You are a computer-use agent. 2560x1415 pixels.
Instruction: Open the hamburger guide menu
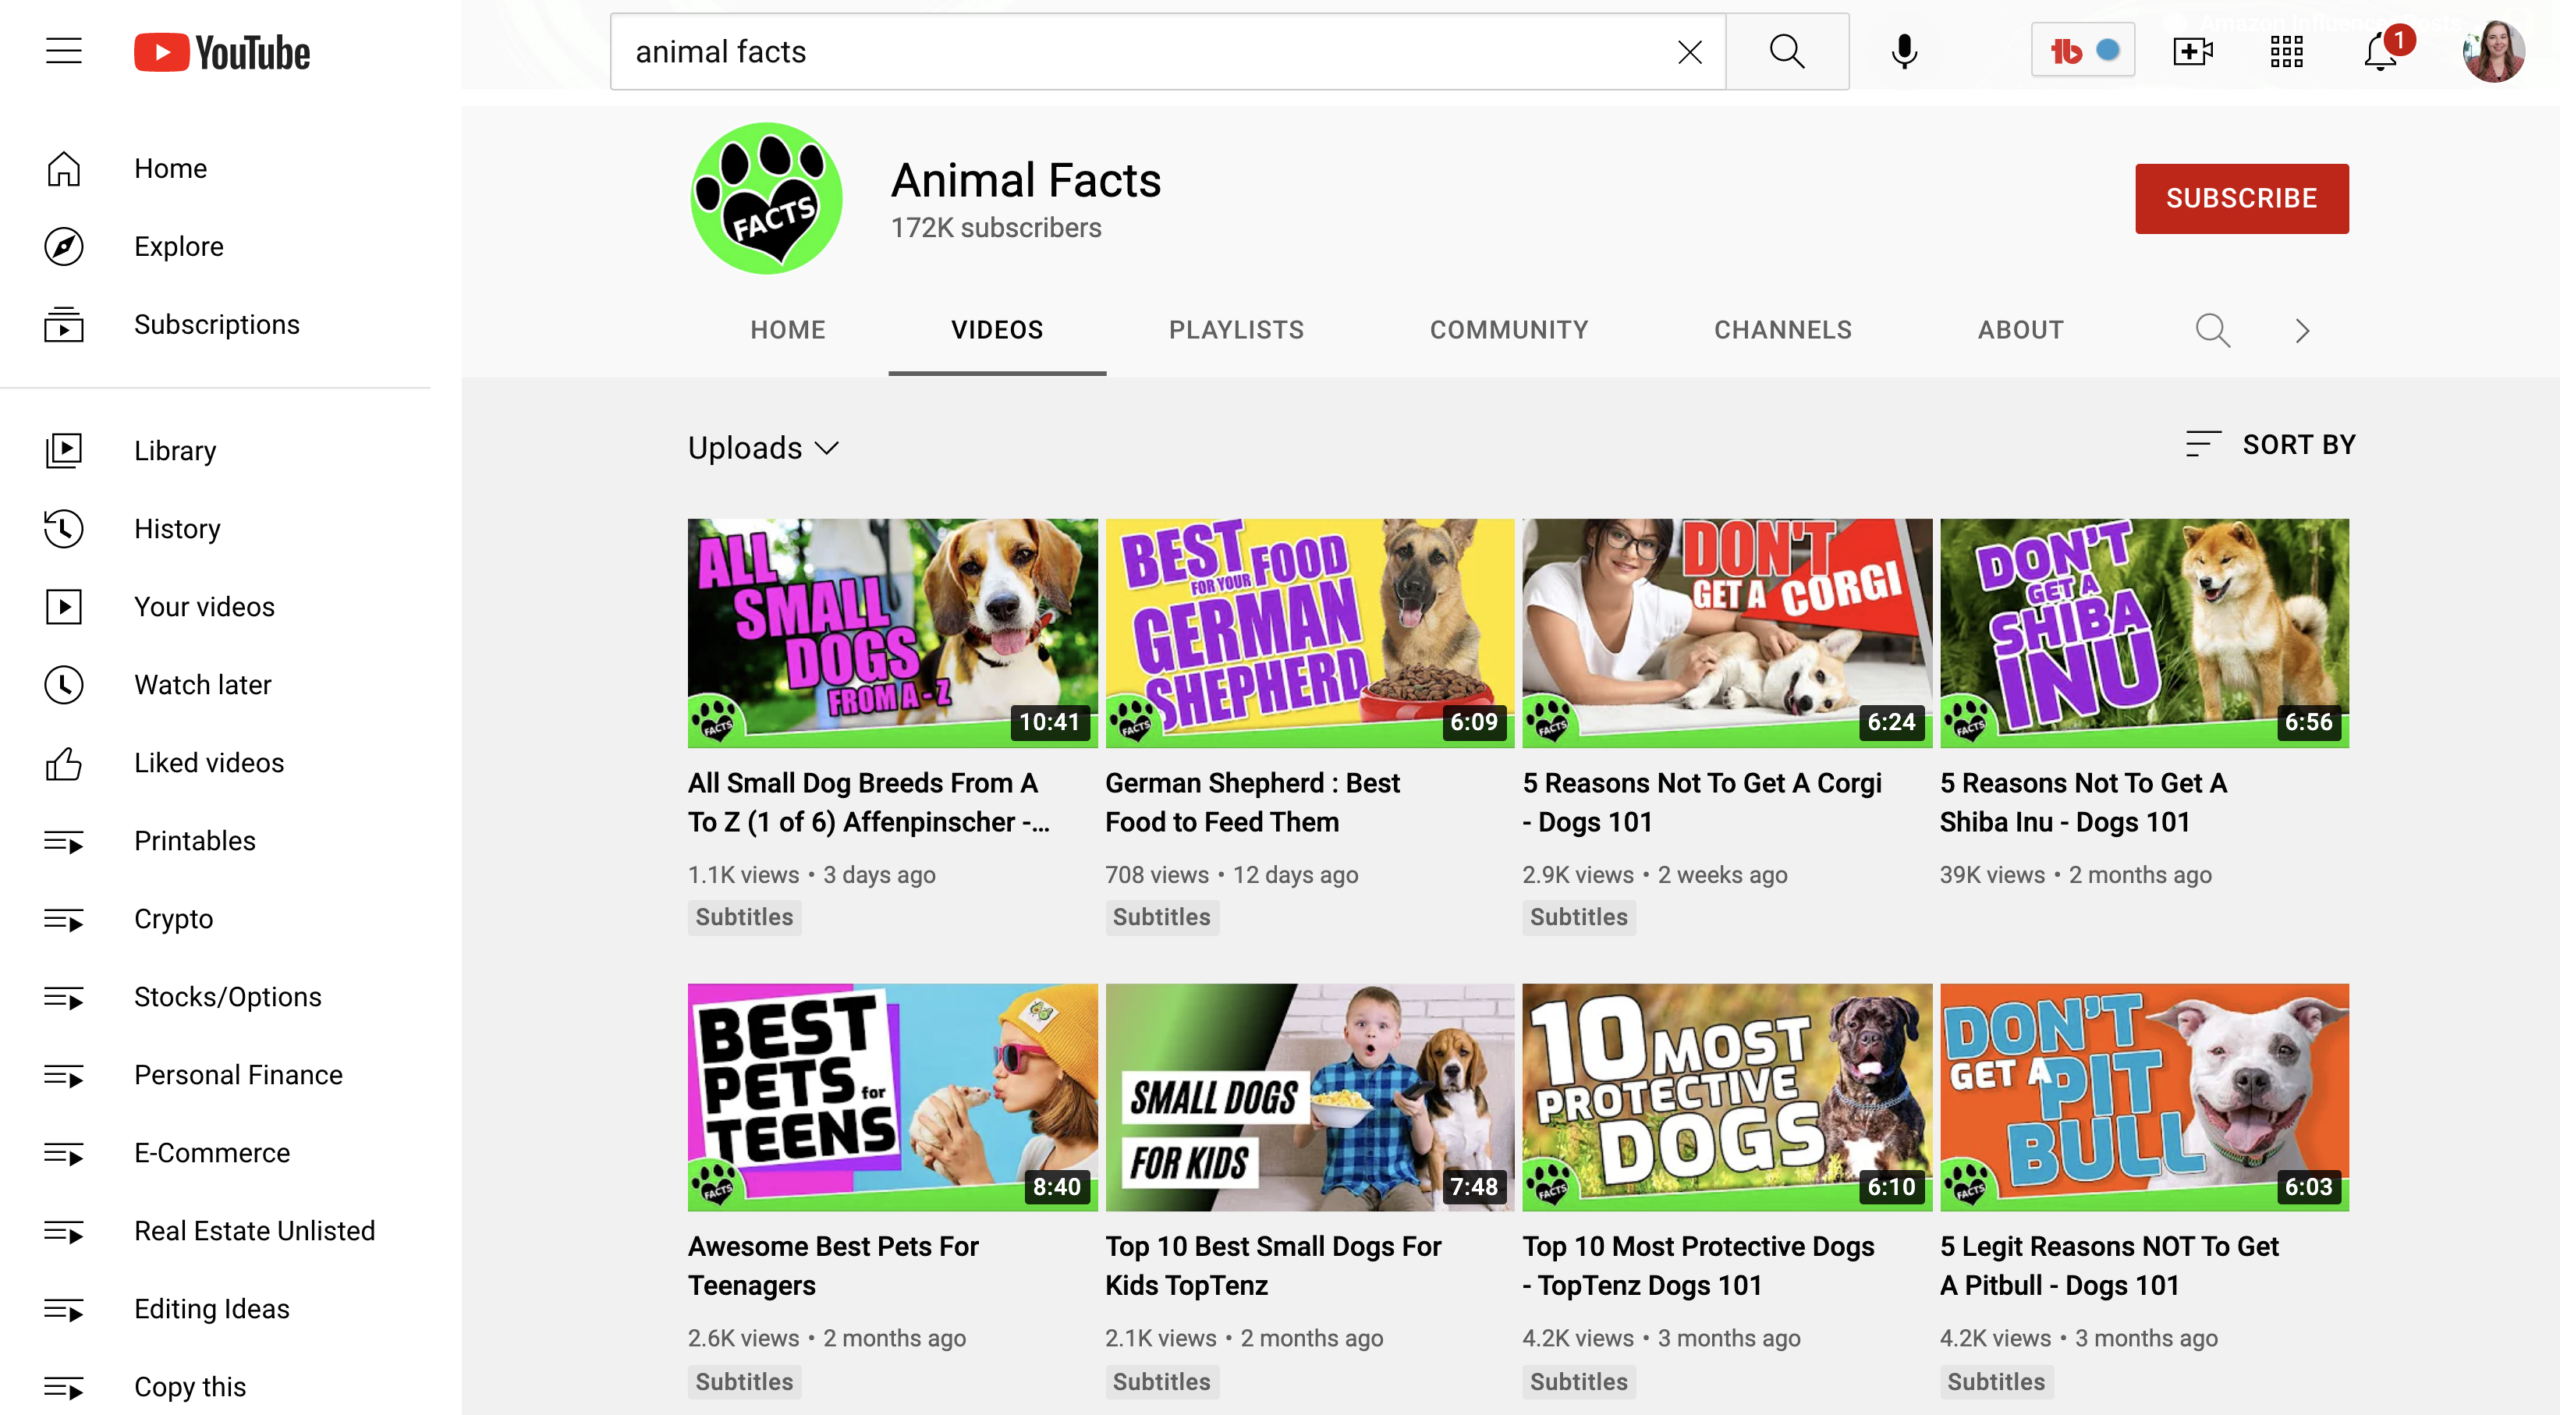click(x=64, y=51)
